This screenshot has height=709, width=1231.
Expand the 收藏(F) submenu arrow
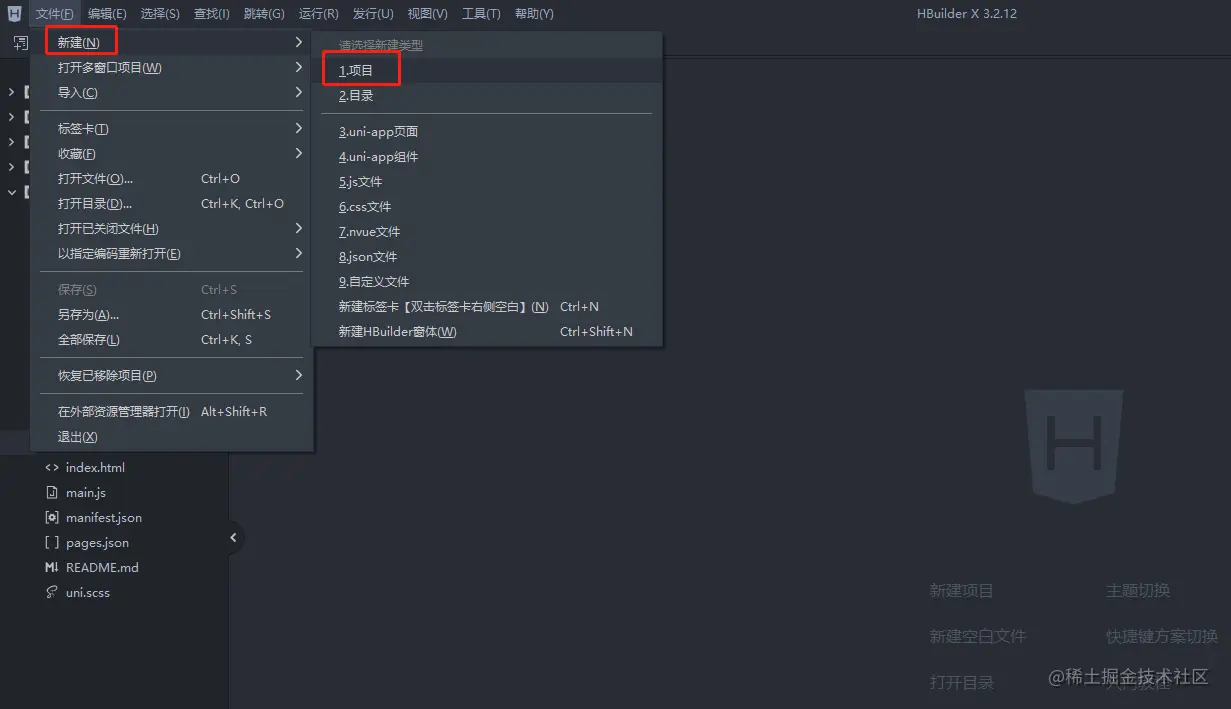tap(298, 153)
